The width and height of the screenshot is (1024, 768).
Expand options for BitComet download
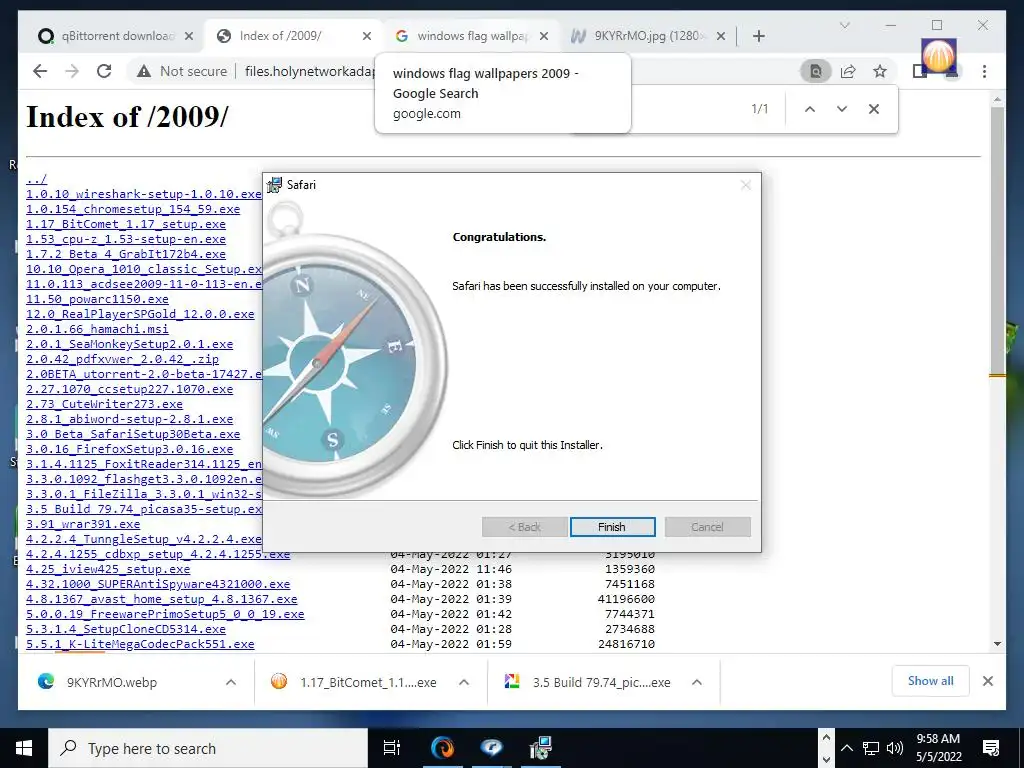(464, 682)
